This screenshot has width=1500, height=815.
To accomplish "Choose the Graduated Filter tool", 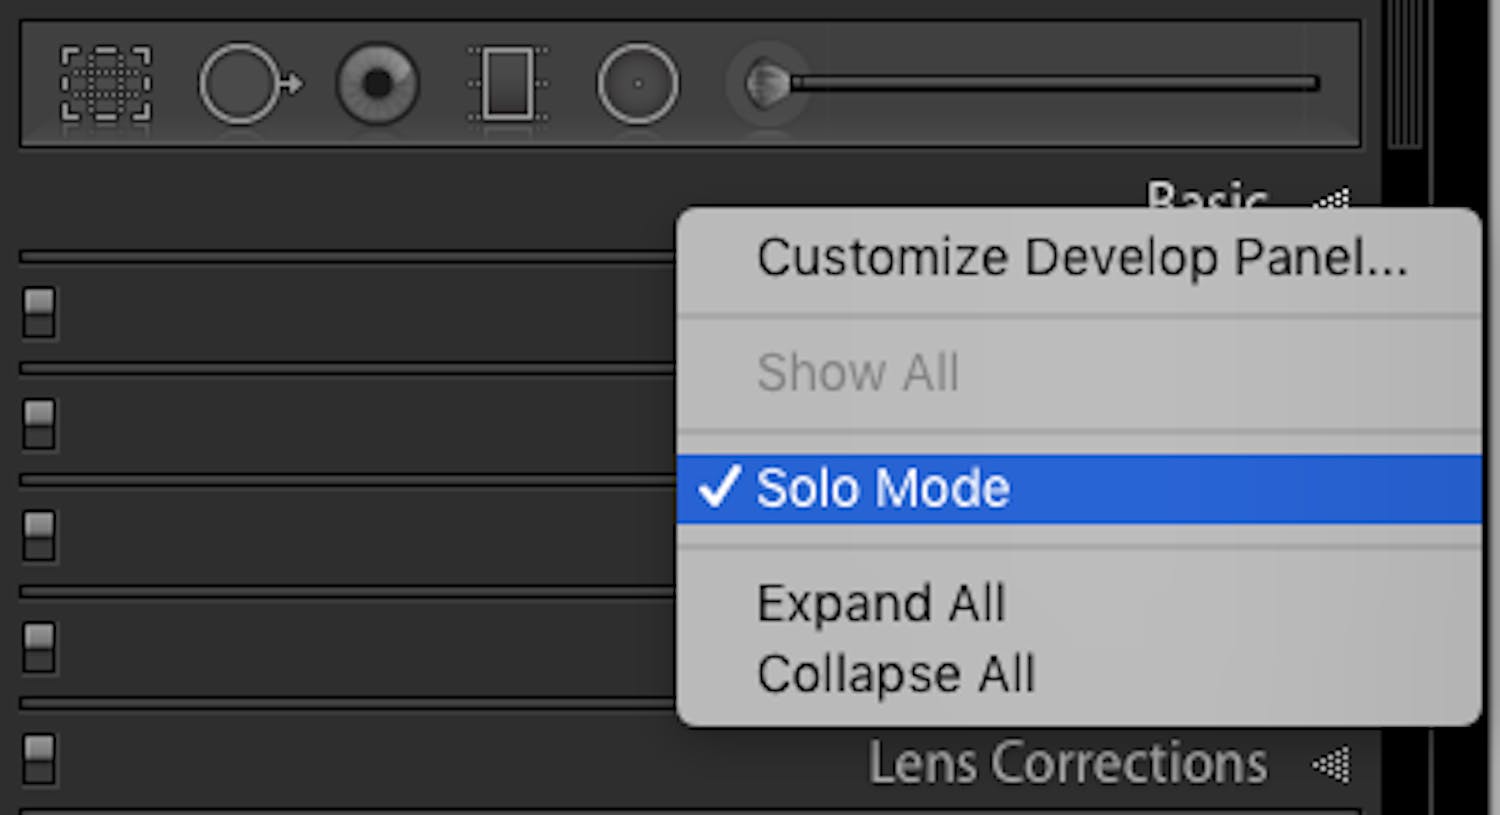I will [x=507, y=84].
